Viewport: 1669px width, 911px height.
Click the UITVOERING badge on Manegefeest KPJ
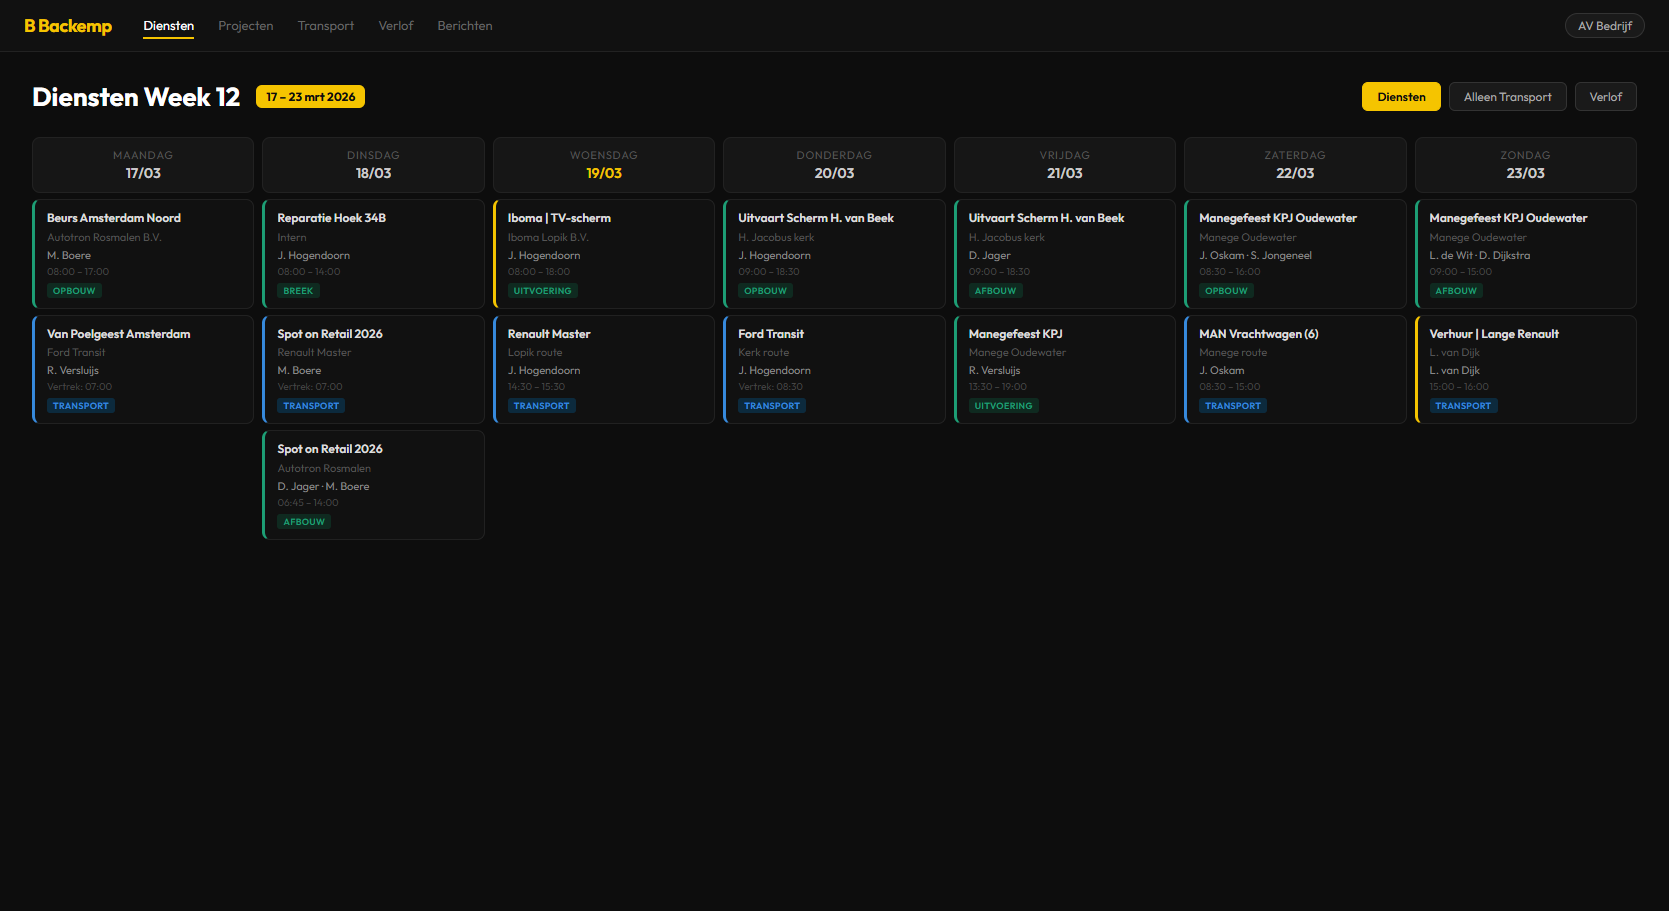click(1003, 405)
